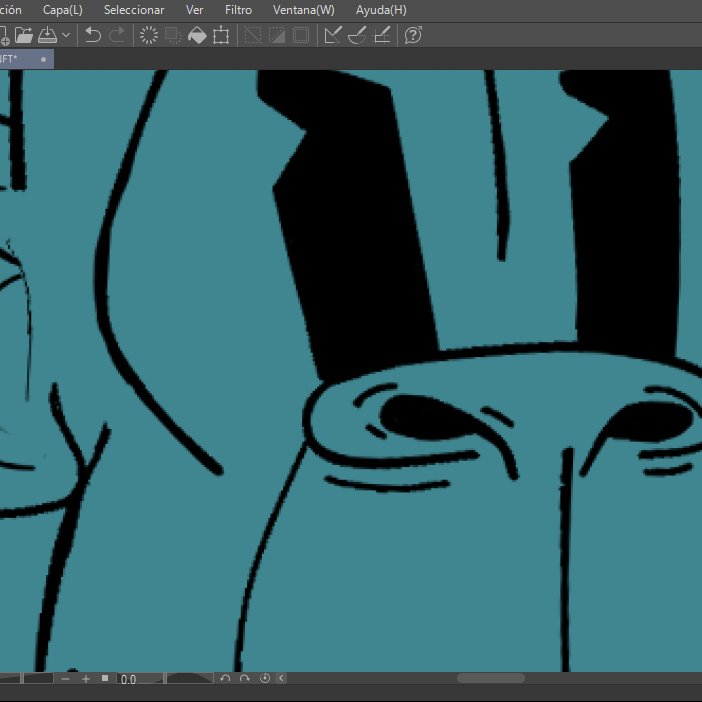Click the Undo arrow icon

pyautogui.click(x=93, y=35)
